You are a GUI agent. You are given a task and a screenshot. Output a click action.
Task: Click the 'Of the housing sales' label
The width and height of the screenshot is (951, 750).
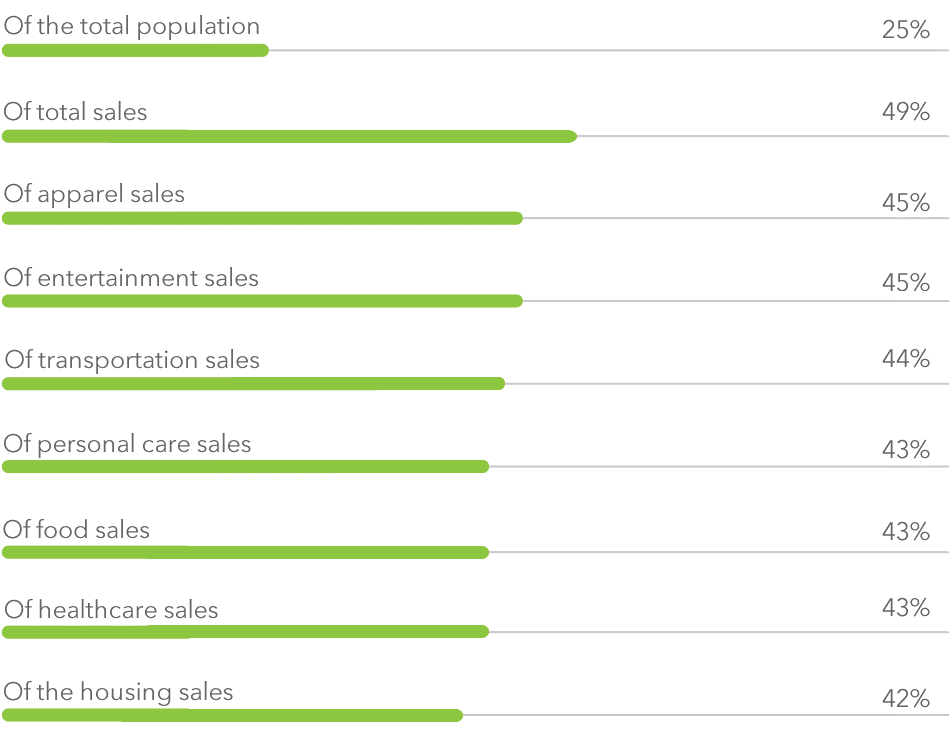click(118, 692)
